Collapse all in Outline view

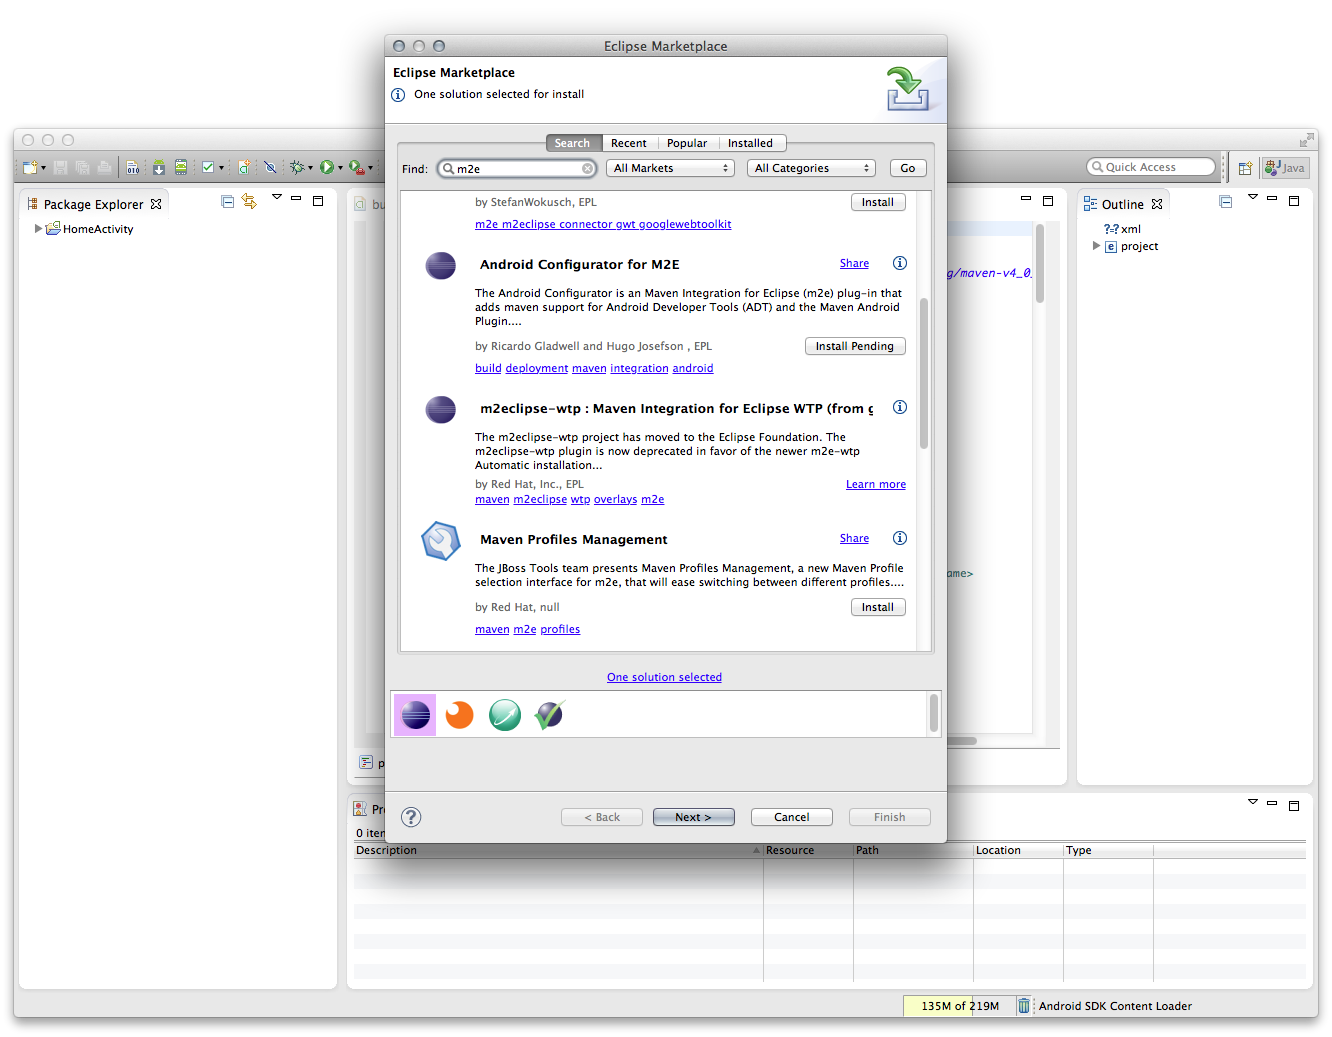coord(1226,201)
